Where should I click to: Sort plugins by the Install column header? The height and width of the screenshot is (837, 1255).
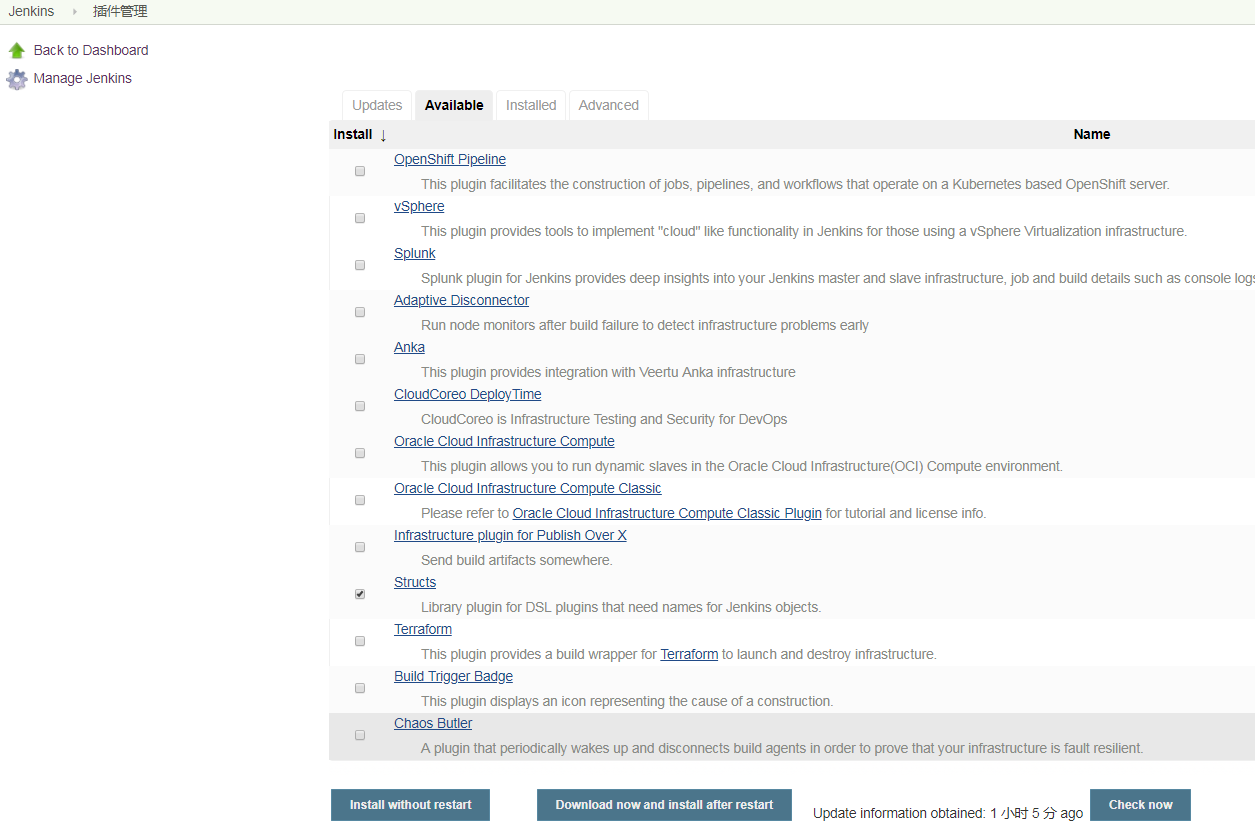(352, 134)
